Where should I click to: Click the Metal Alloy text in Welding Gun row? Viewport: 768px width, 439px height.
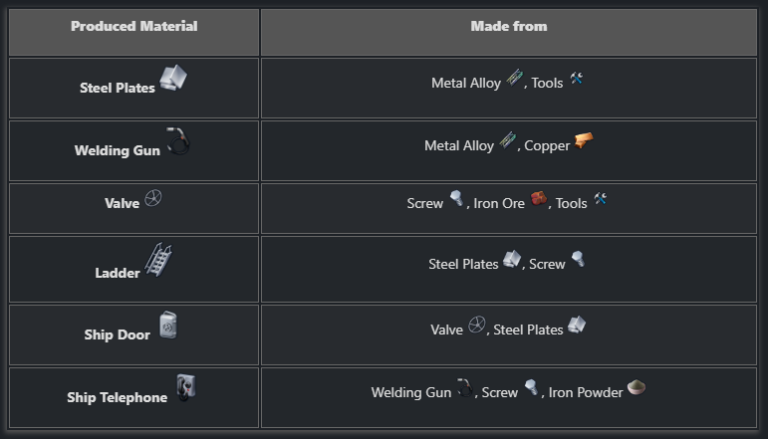tap(459, 146)
